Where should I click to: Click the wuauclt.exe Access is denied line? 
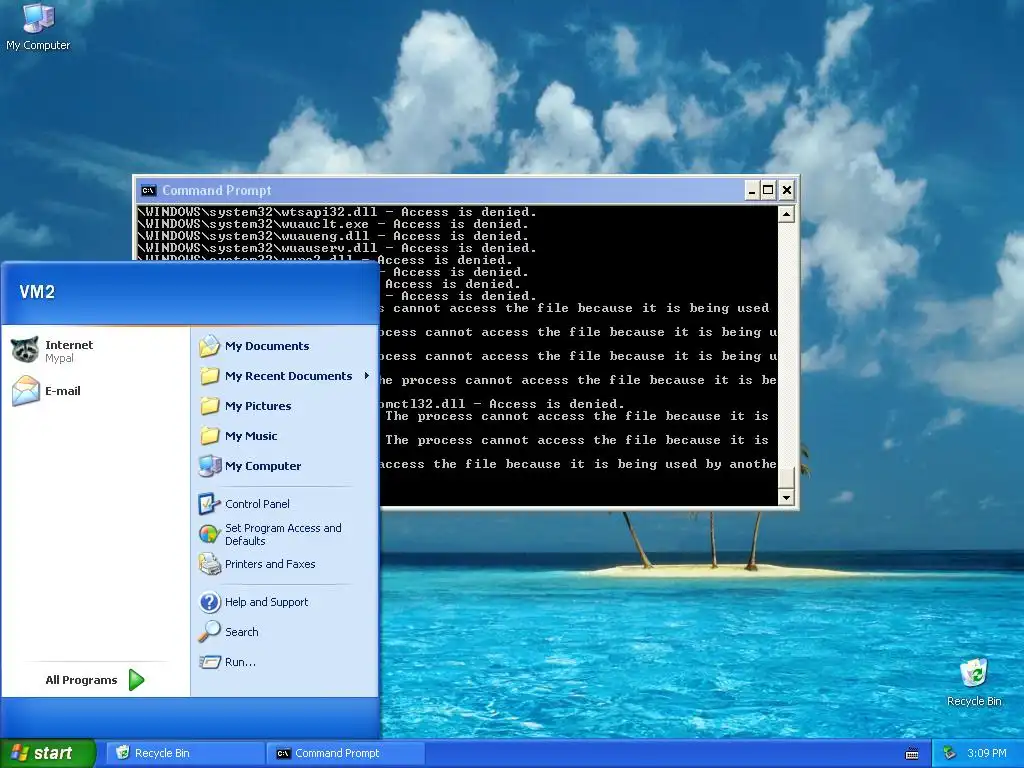pos(333,224)
